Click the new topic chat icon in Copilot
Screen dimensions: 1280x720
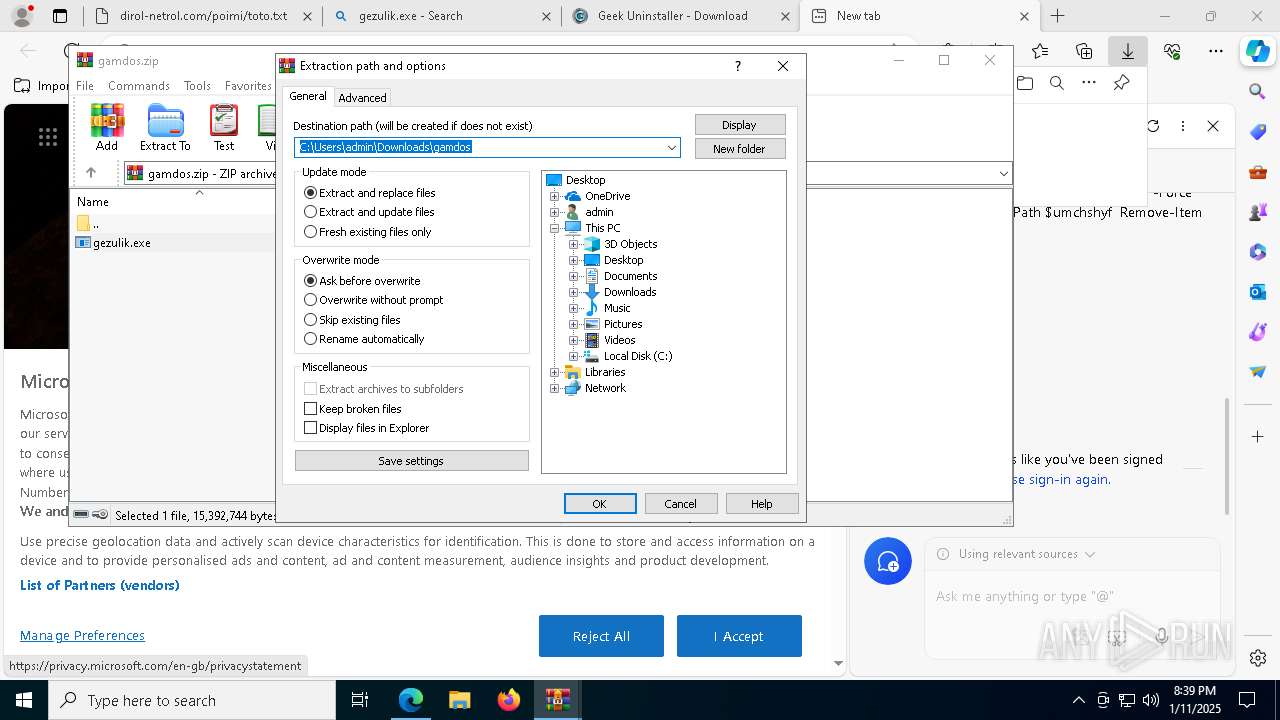coord(888,561)
